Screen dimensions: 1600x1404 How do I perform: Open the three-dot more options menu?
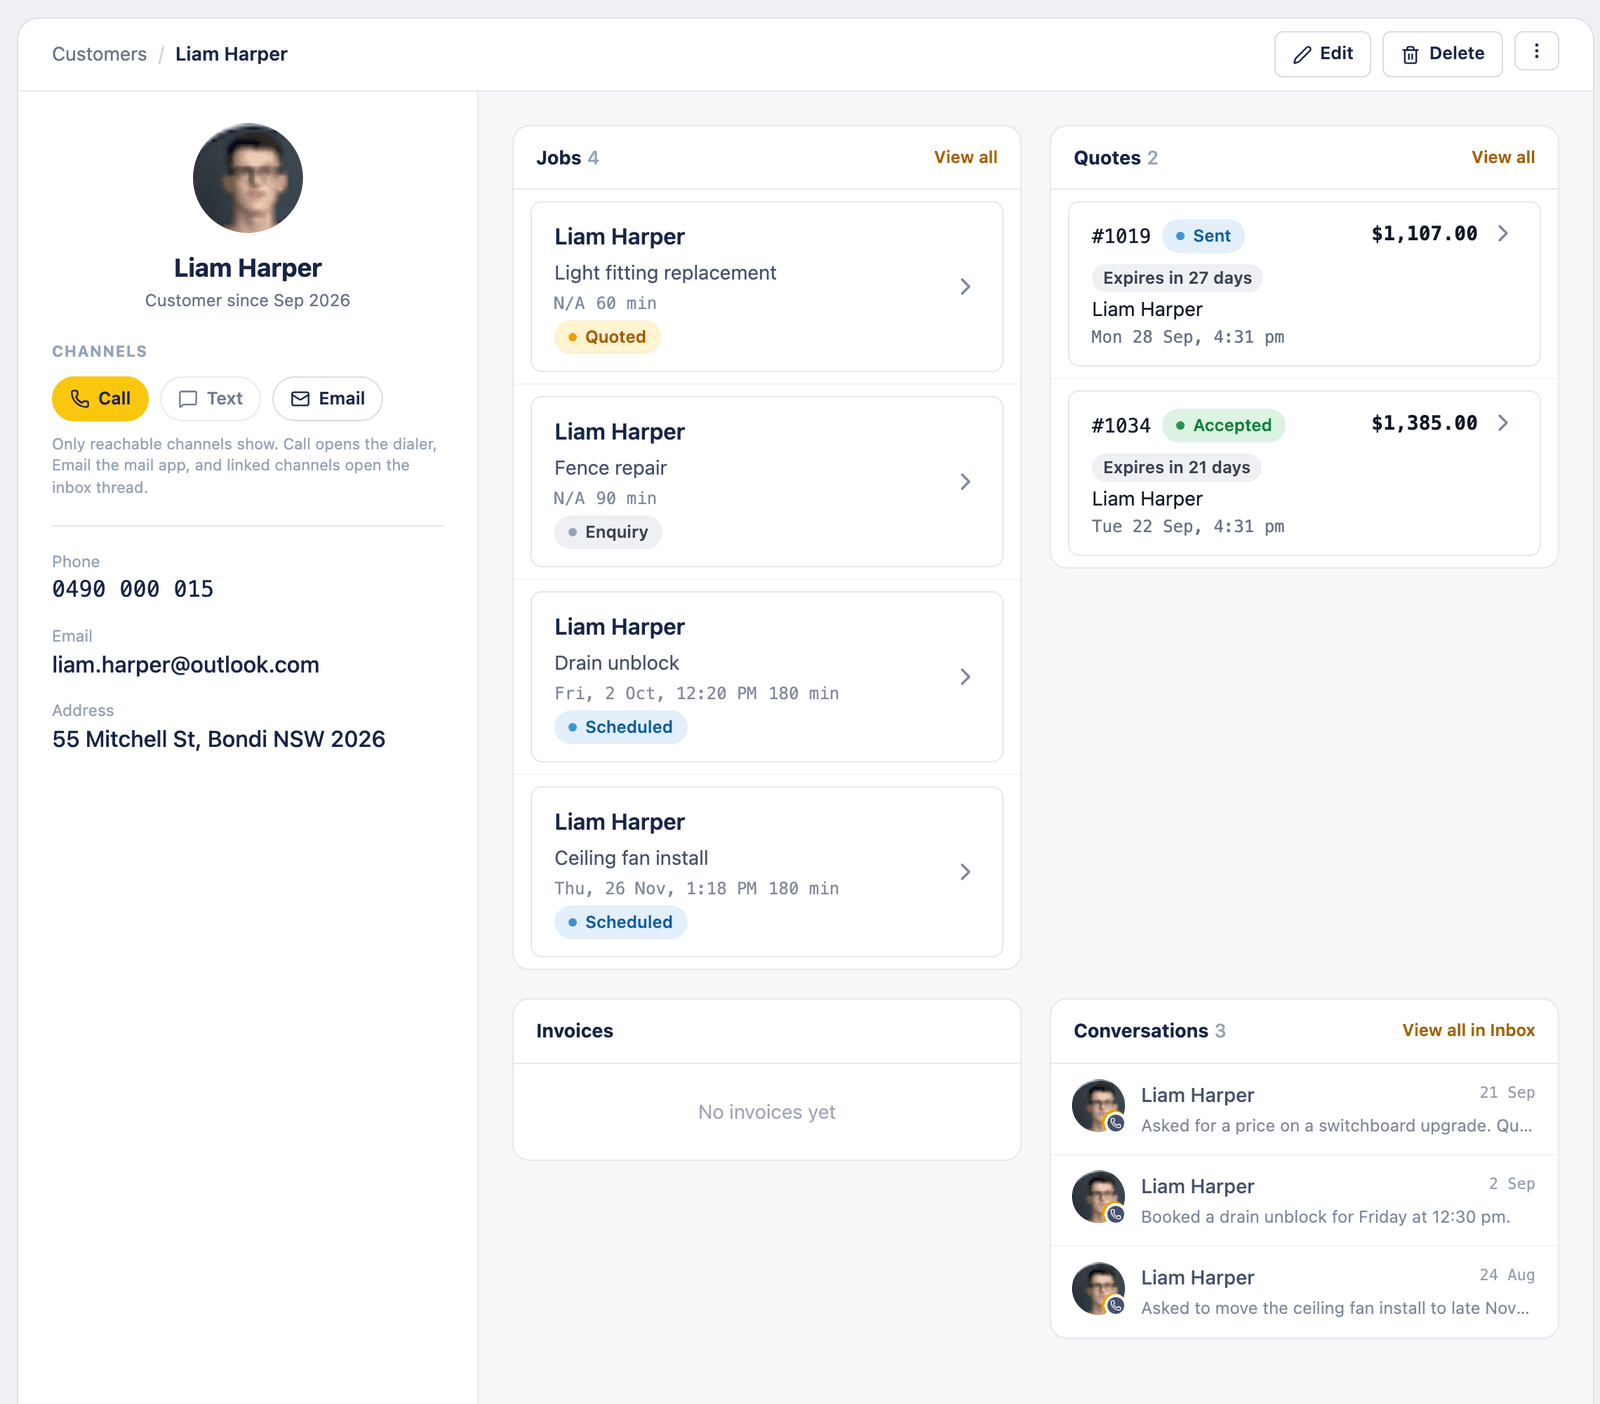pos(1536,51)
